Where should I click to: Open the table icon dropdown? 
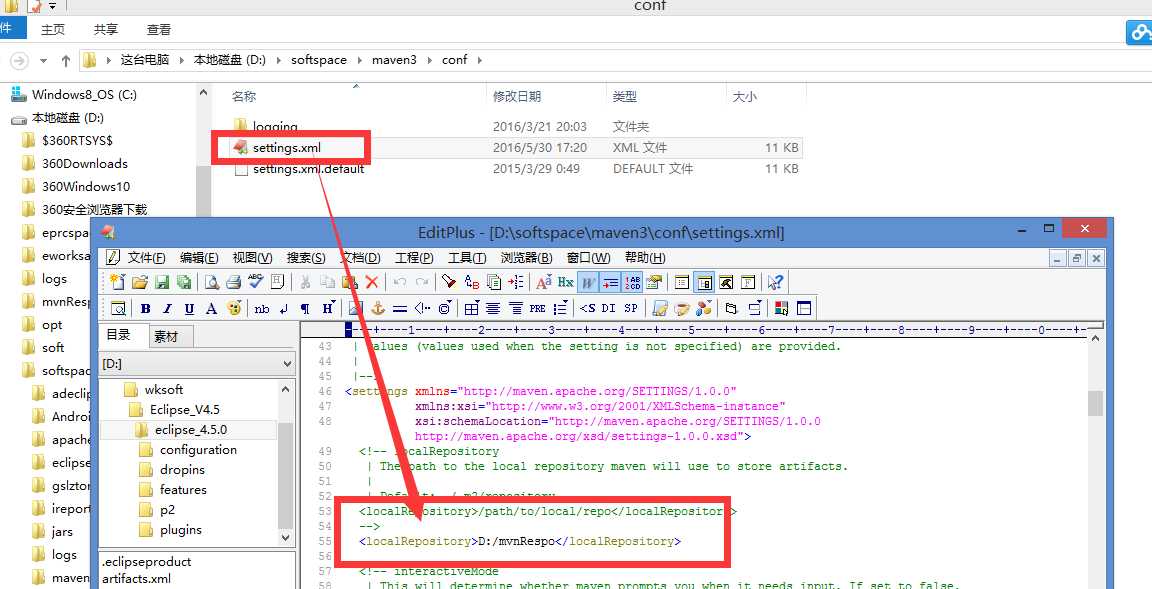tap(472, 308)
